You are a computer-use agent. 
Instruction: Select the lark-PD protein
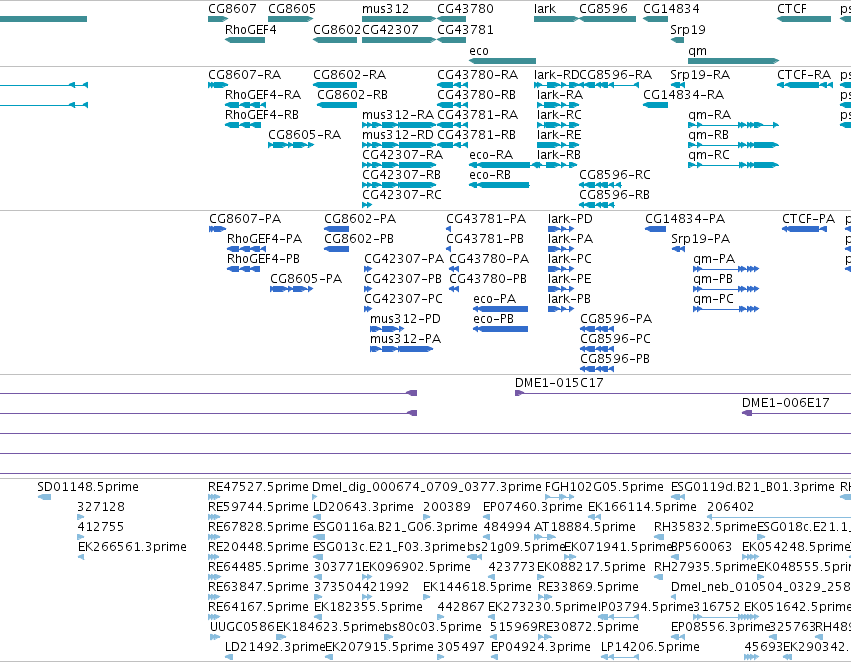[561, 229]
